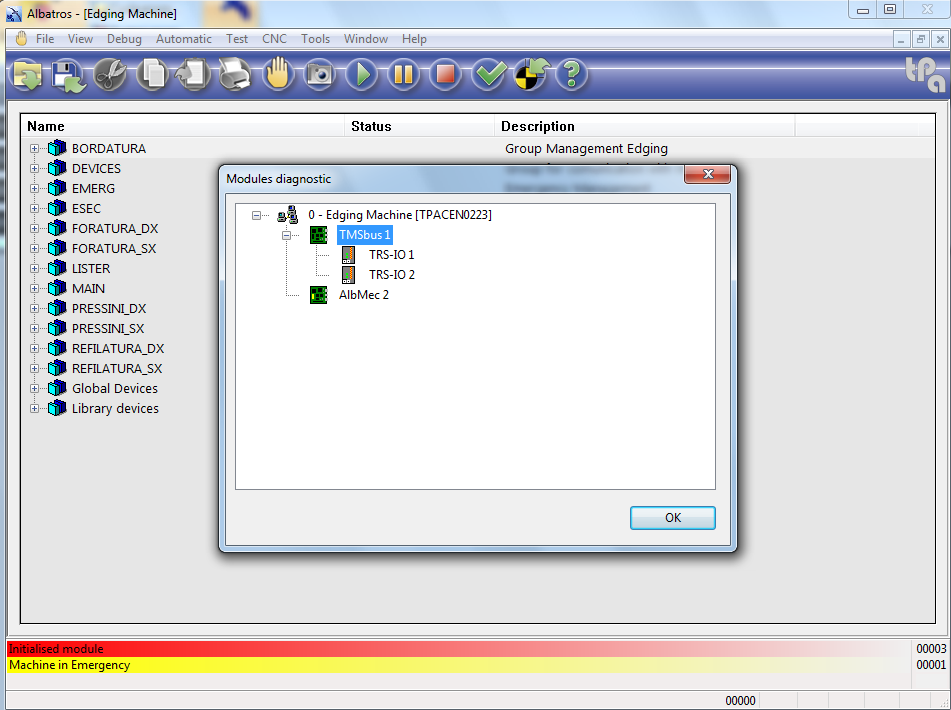Expand the EMERG group node
This screenshot has width=951, height=710.
35,189
